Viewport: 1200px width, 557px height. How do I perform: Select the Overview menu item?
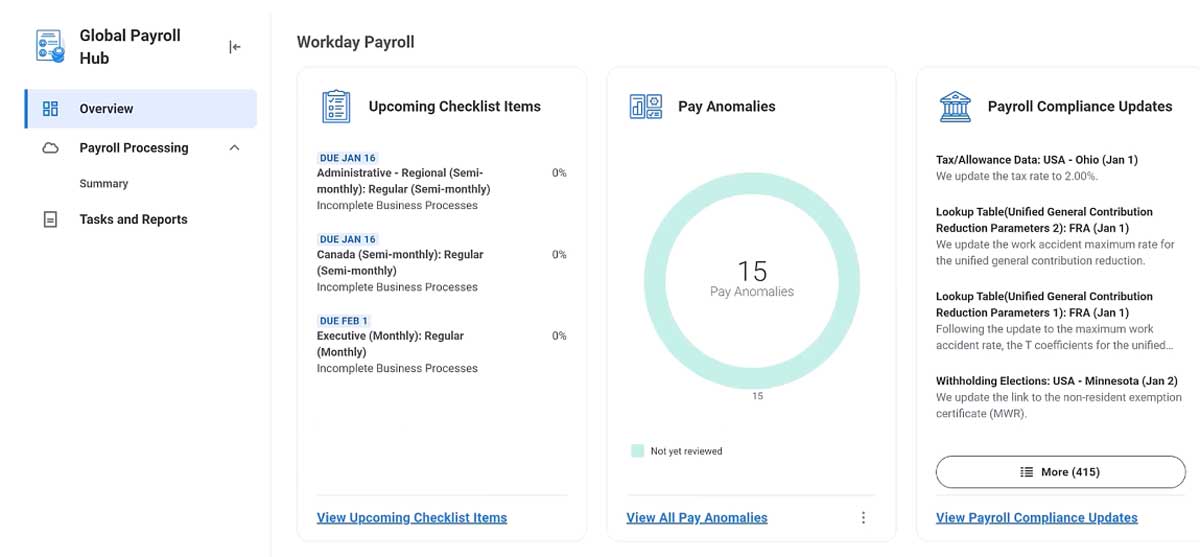(141, 109)
